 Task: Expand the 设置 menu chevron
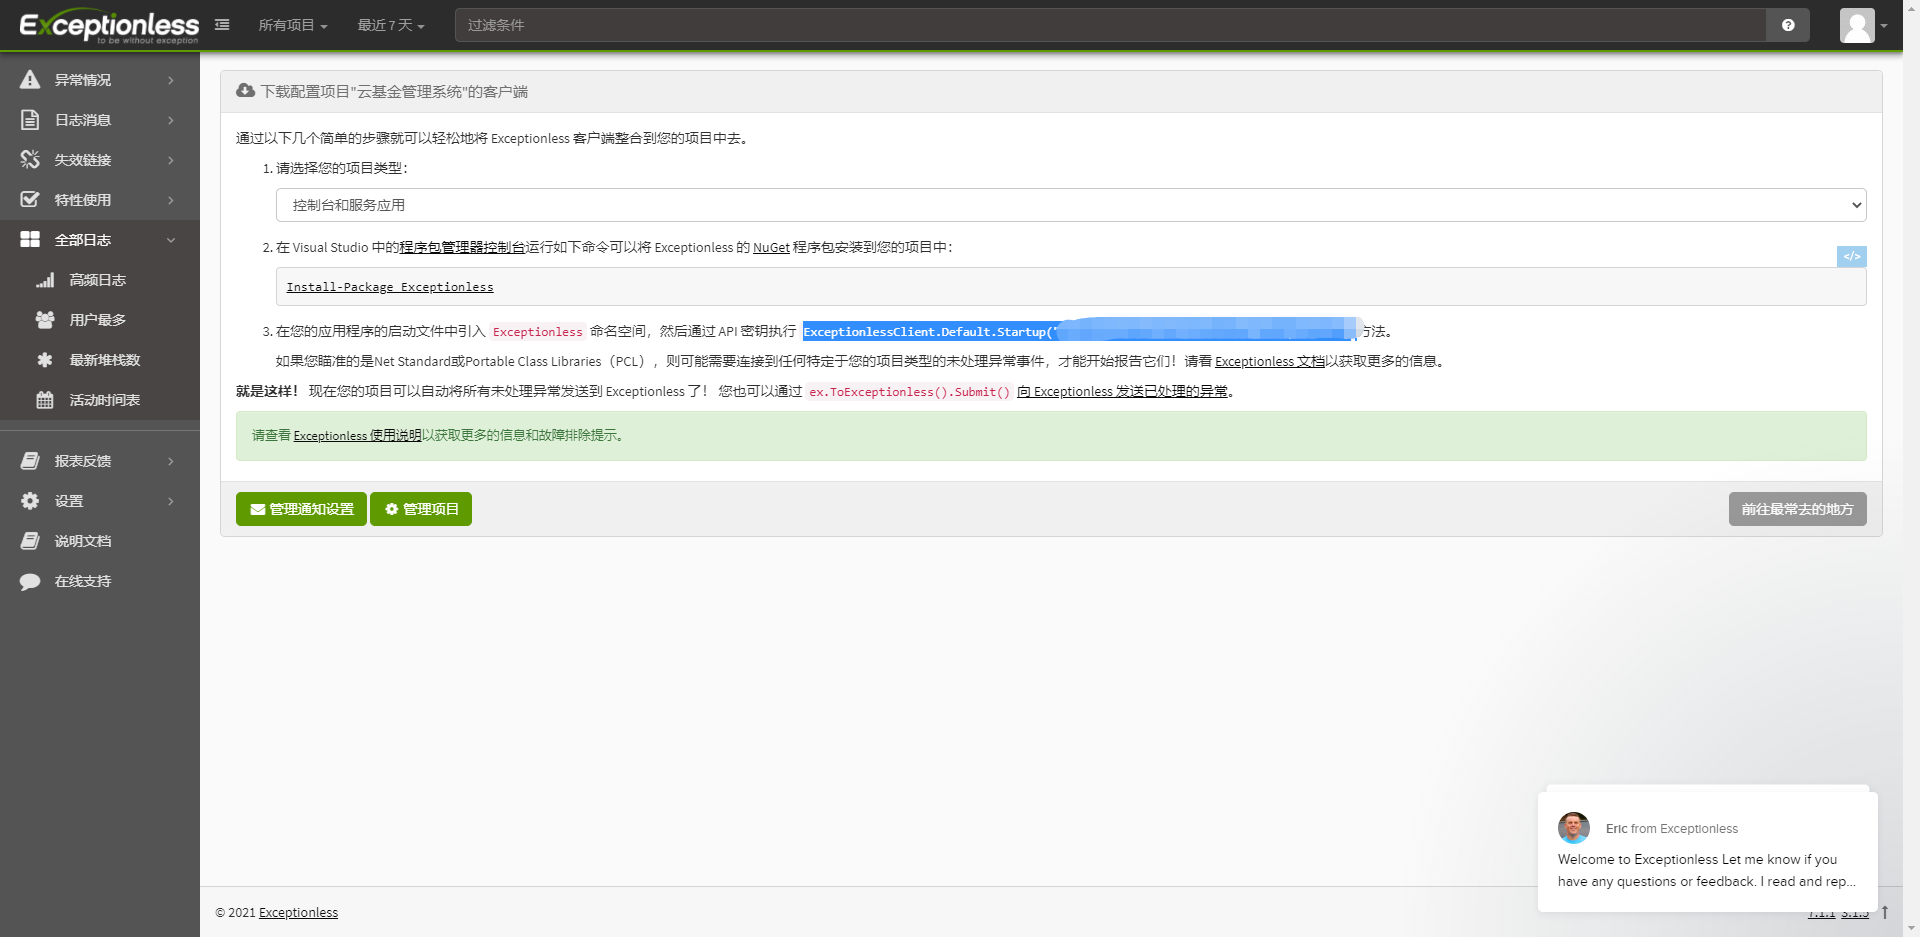pyautogui.click(x=171, y=501)
